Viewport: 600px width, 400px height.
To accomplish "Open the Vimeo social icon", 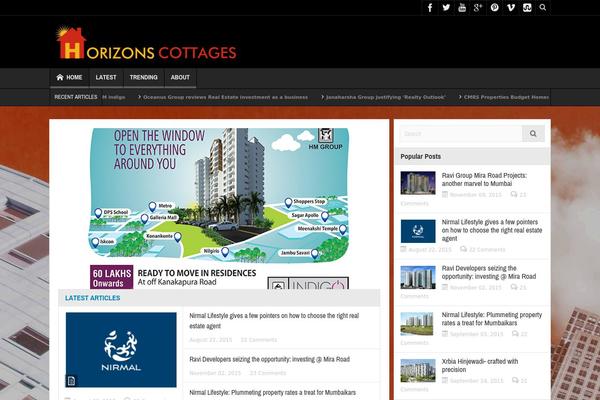I will click(x=511, y=8).
